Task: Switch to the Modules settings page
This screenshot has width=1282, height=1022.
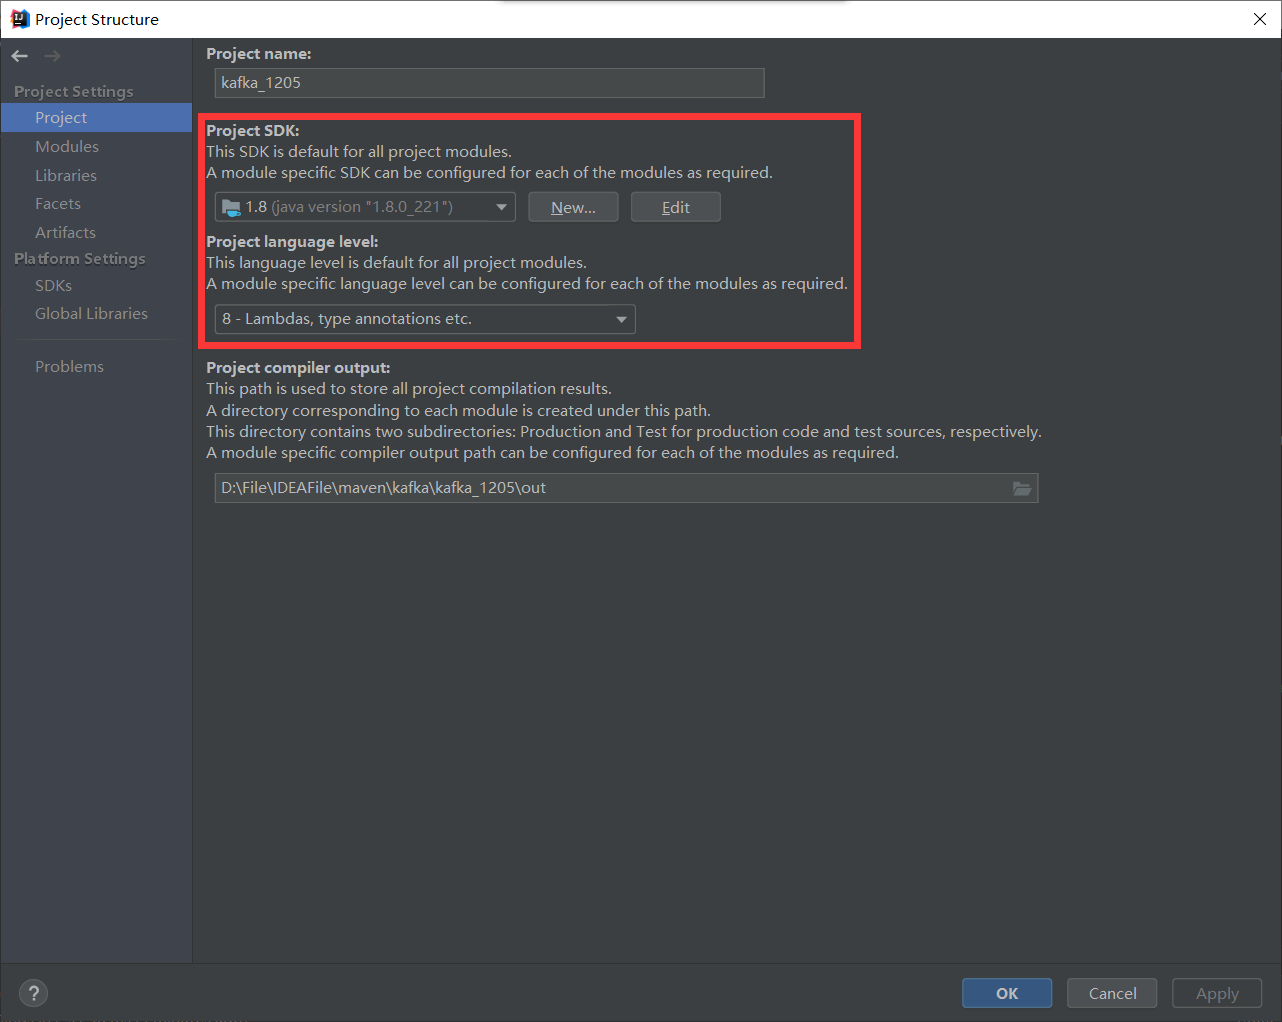Action: point(67,146)
